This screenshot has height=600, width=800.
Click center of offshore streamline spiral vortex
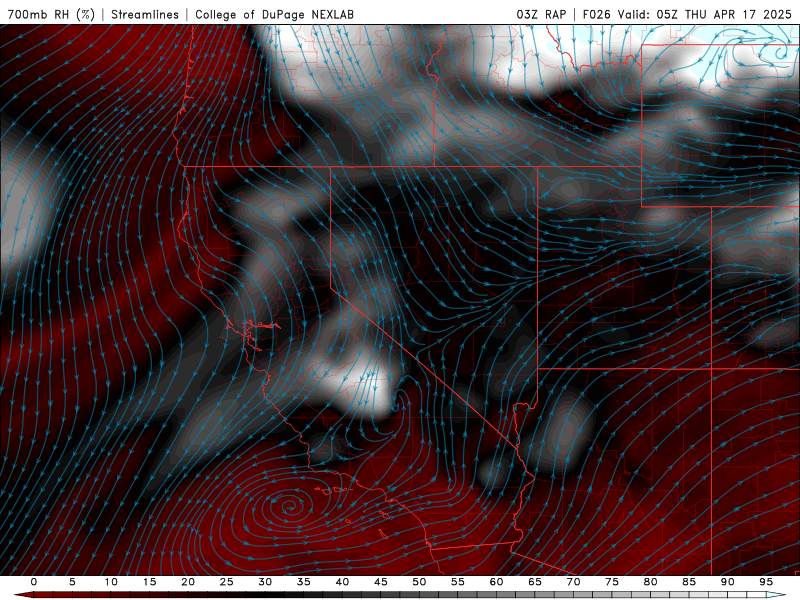(289, 507)
